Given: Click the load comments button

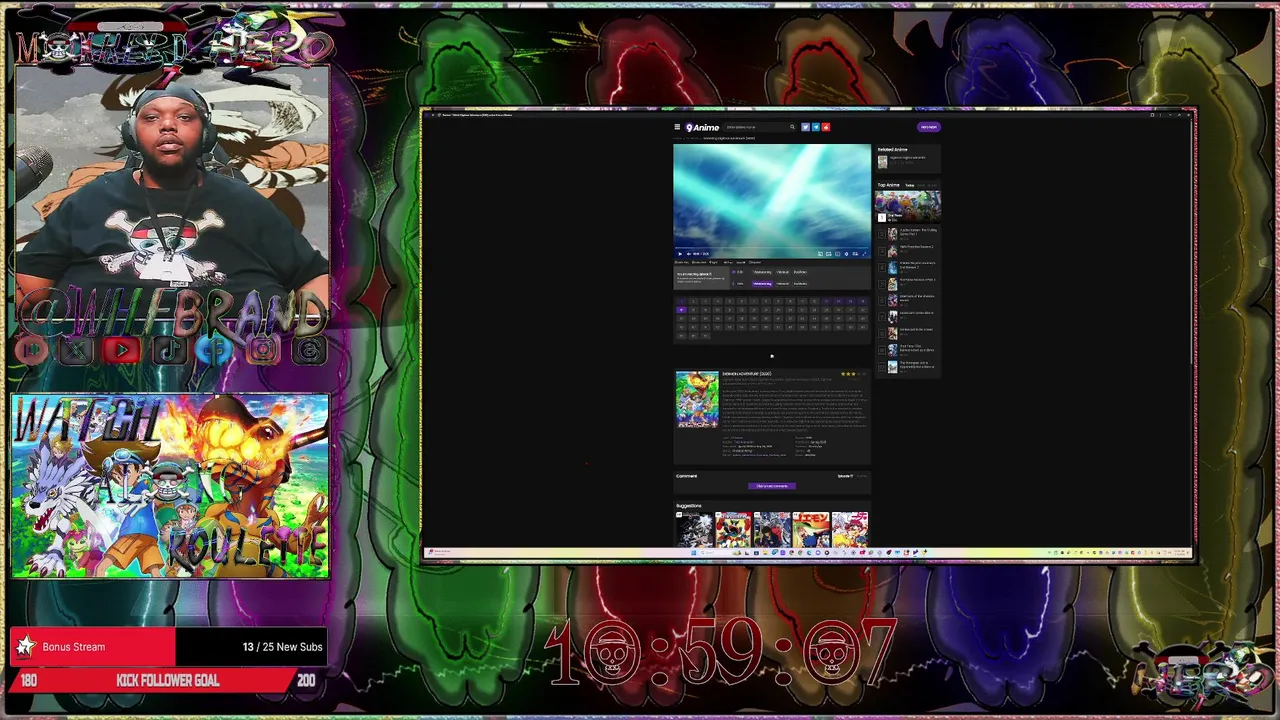Looking at the screenshot, I should coord(772,486).
